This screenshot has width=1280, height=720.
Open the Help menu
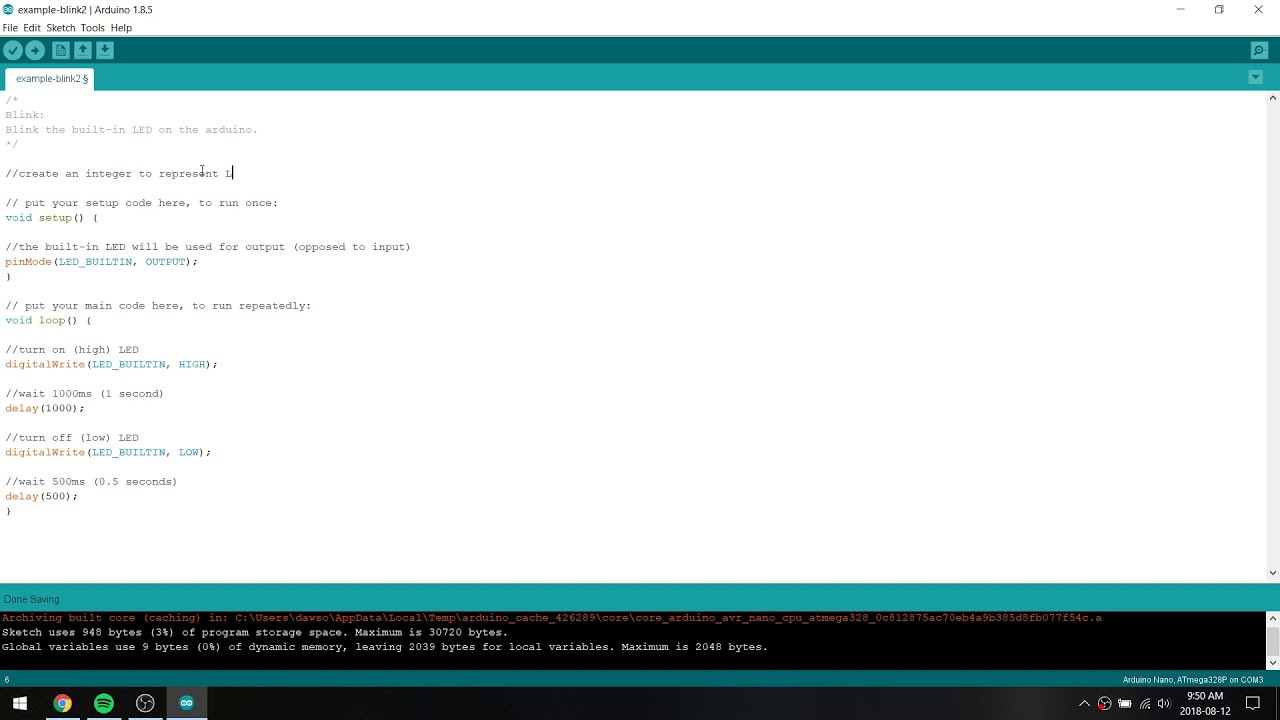click(x=121, y=28)
